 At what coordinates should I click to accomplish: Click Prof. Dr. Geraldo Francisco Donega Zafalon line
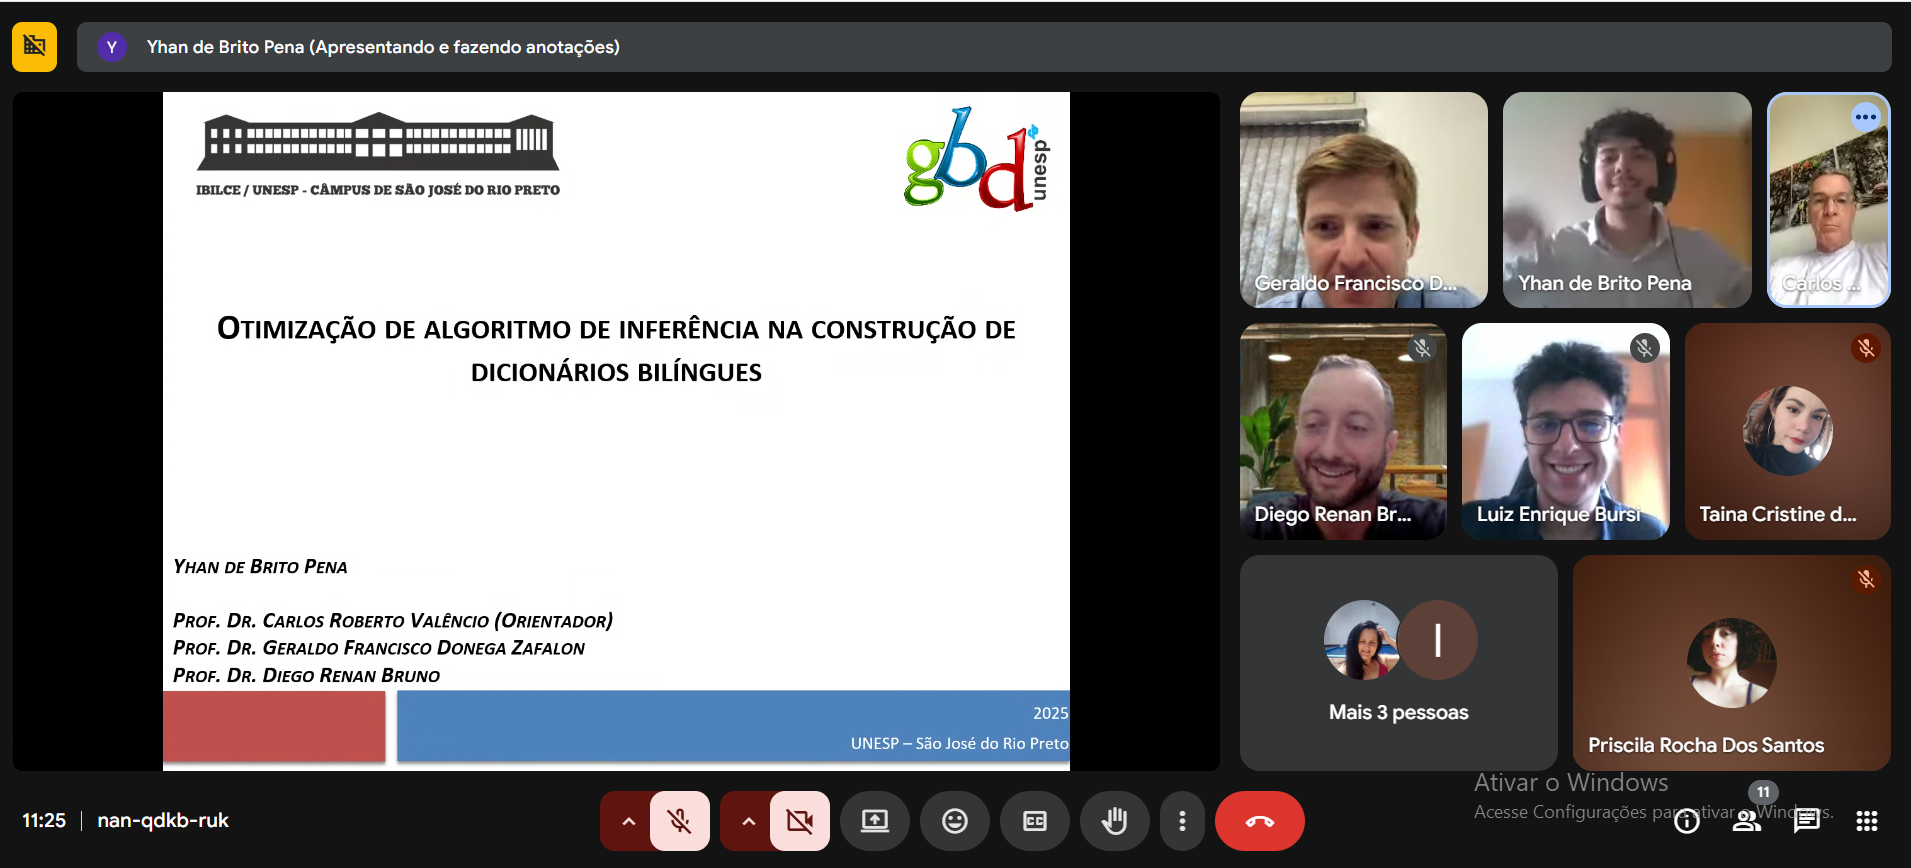tap(379, 648)
